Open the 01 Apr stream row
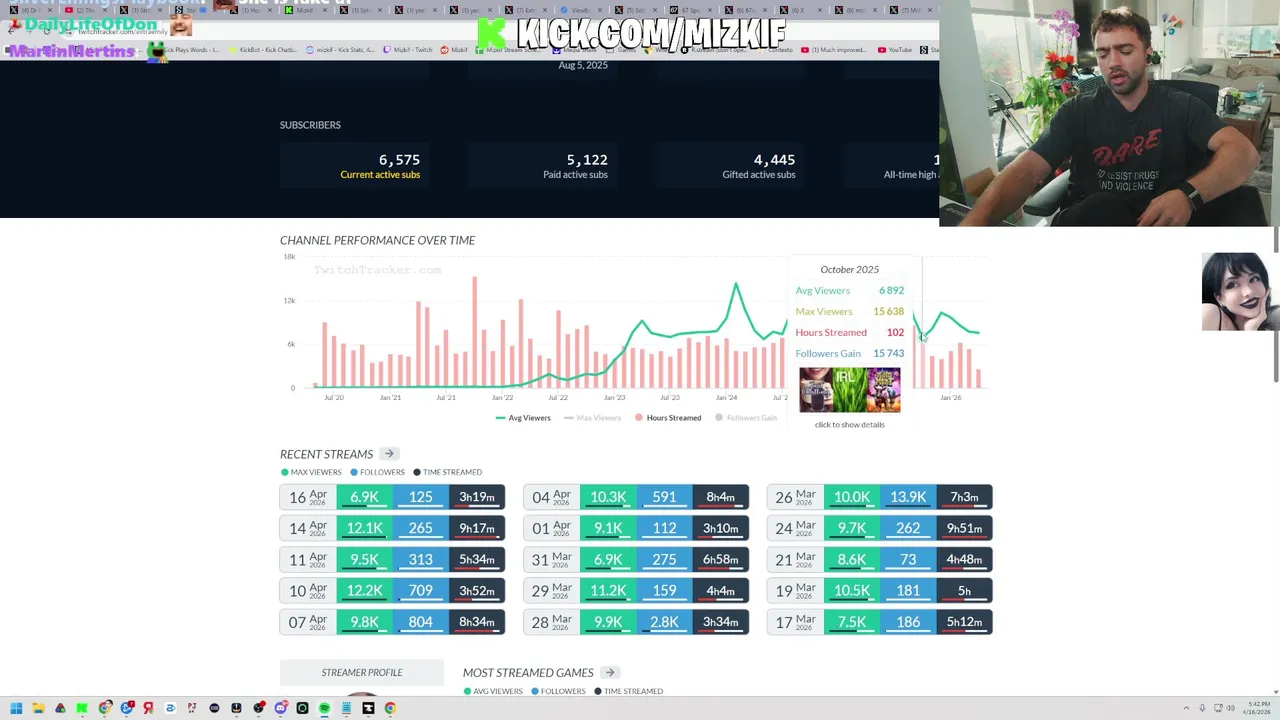This screenshot has width=1280, height=720. [636, 528]
